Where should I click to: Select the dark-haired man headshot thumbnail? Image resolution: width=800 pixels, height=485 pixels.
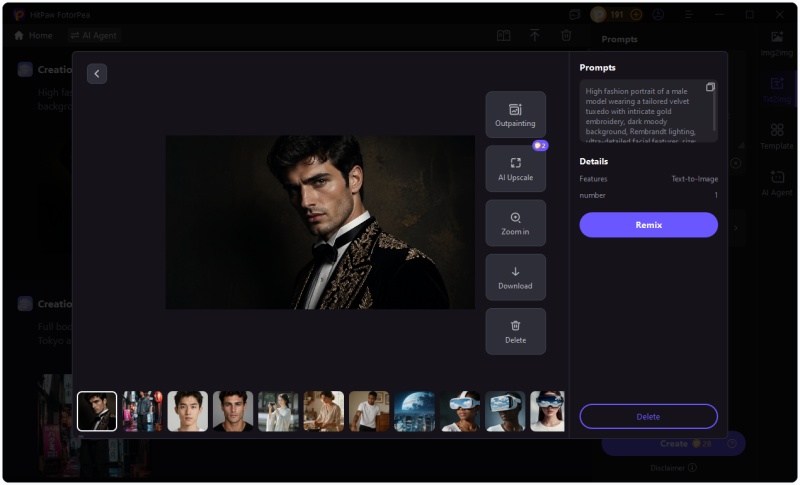click(233, 412)
